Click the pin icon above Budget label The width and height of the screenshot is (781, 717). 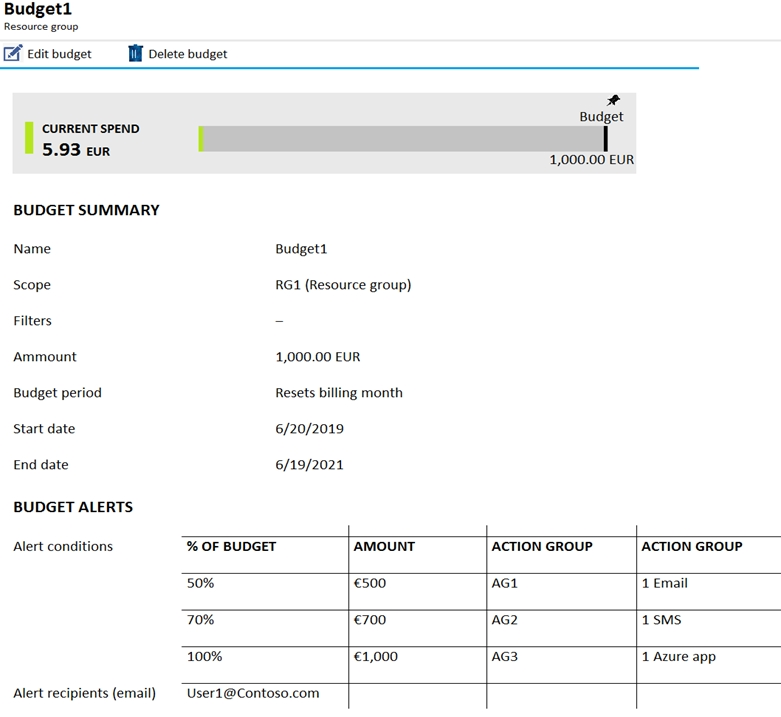click(613, 100)
